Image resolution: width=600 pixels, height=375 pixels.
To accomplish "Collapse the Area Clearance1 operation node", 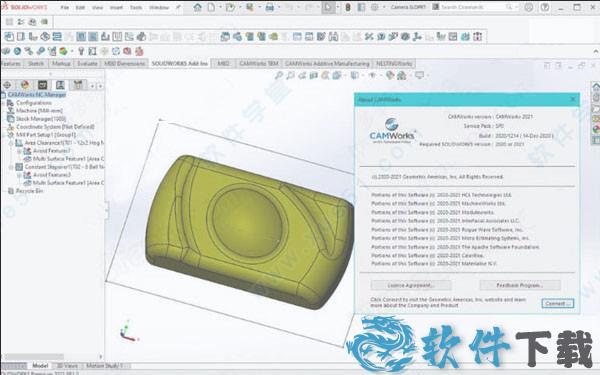I will [11, 143].
